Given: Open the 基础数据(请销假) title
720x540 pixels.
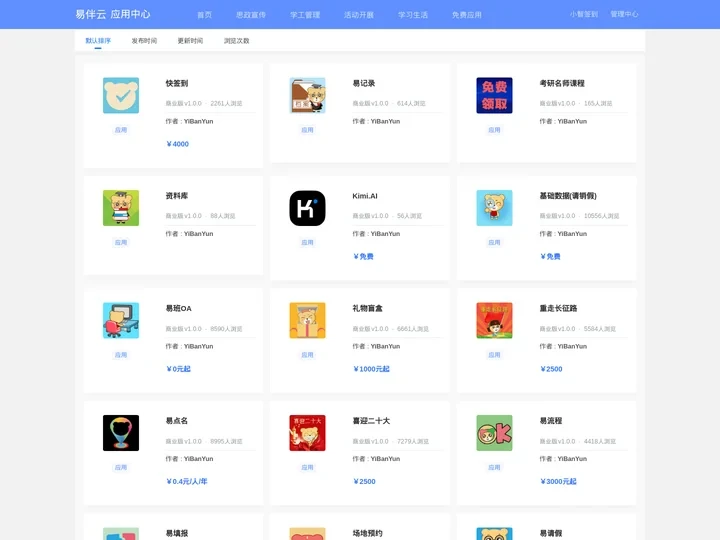Looking at the screenshot, I should point(568,196).
